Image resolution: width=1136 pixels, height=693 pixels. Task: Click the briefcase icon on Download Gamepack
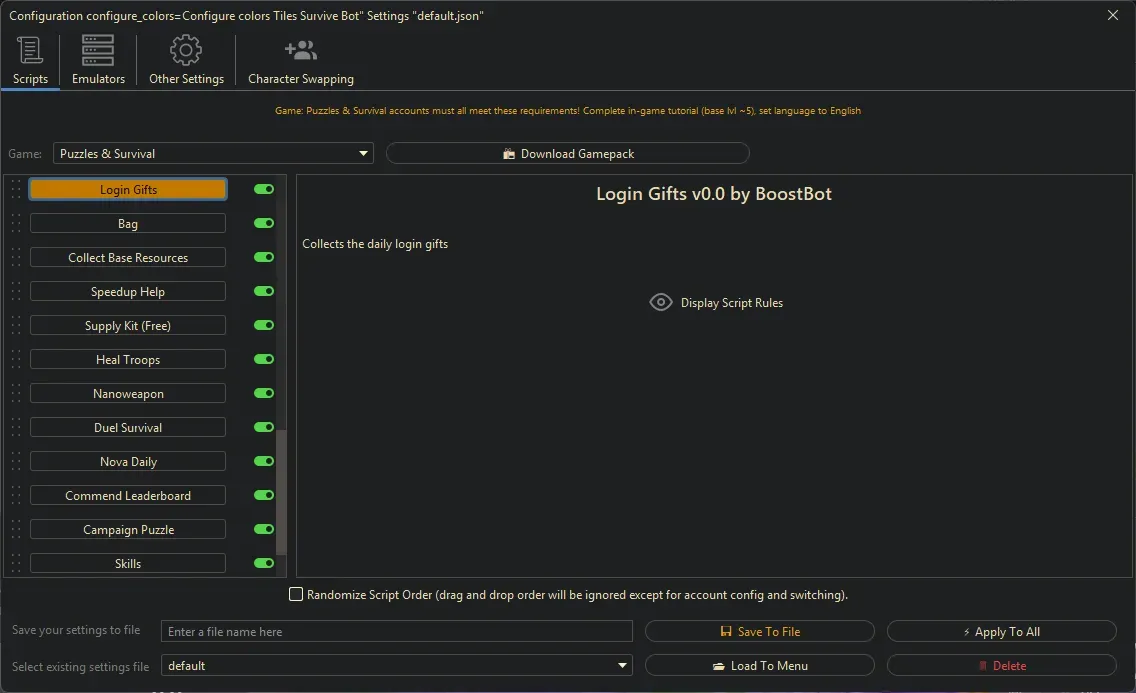pos(511,153)
